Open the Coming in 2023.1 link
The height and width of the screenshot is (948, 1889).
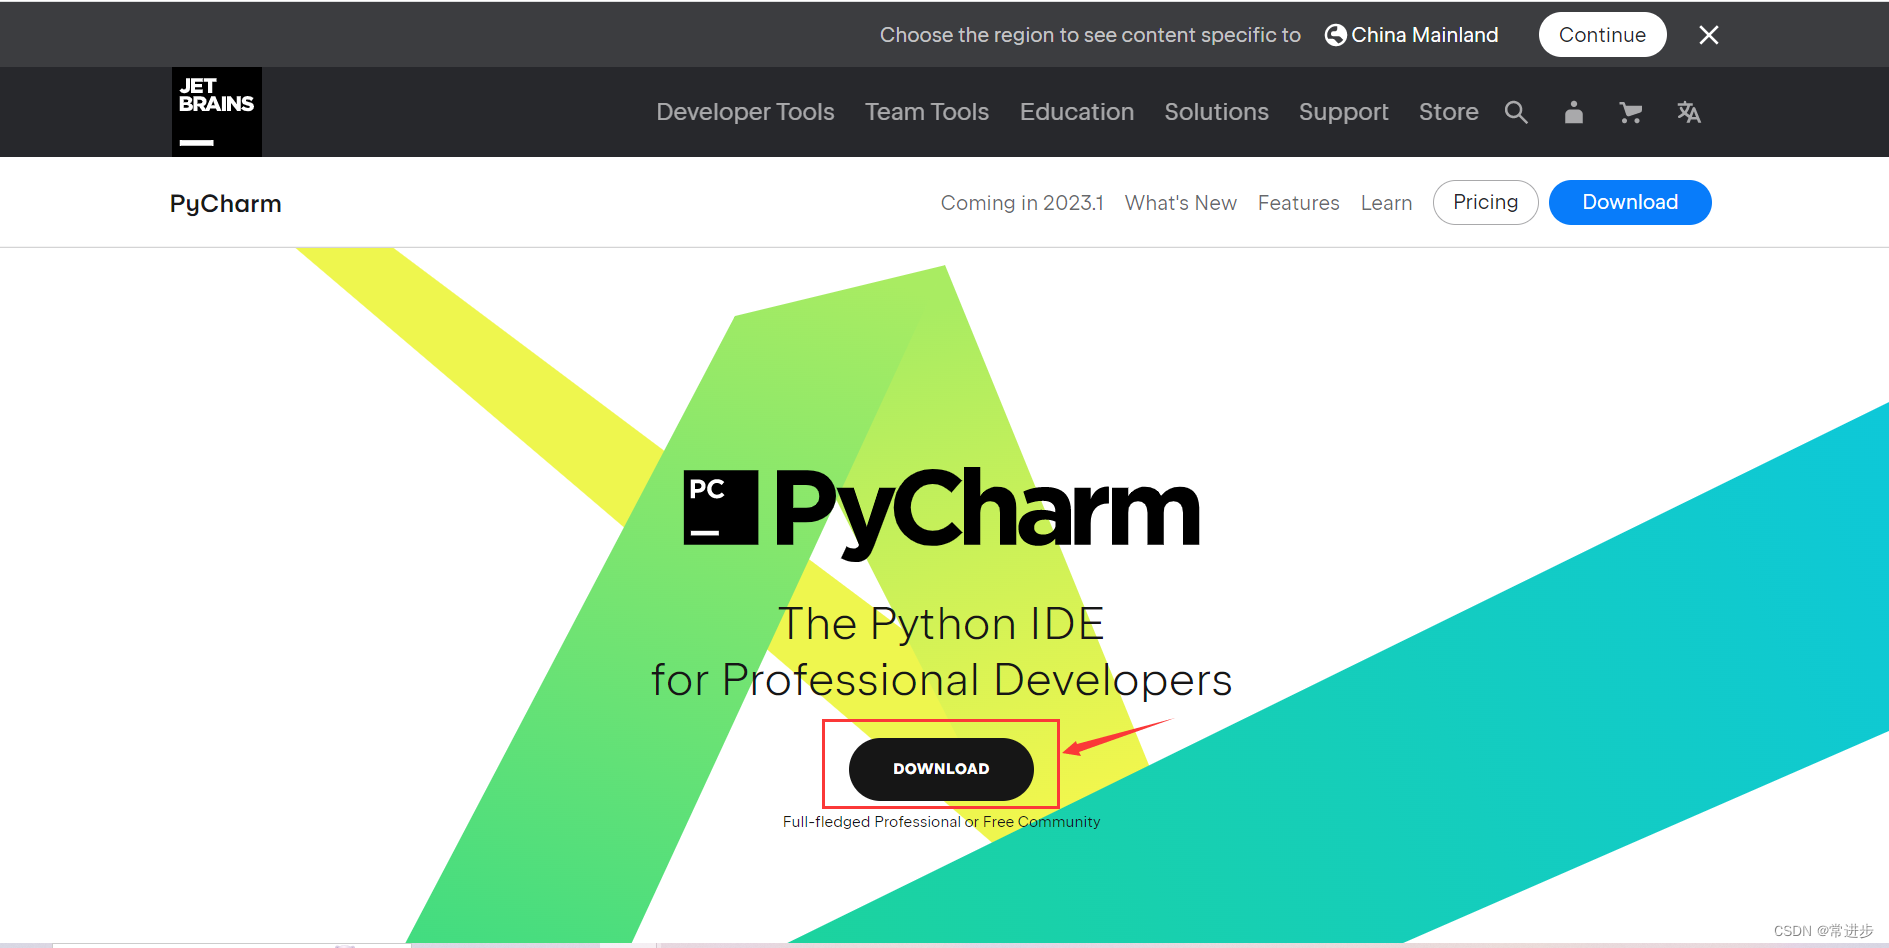coord(1022,203)
